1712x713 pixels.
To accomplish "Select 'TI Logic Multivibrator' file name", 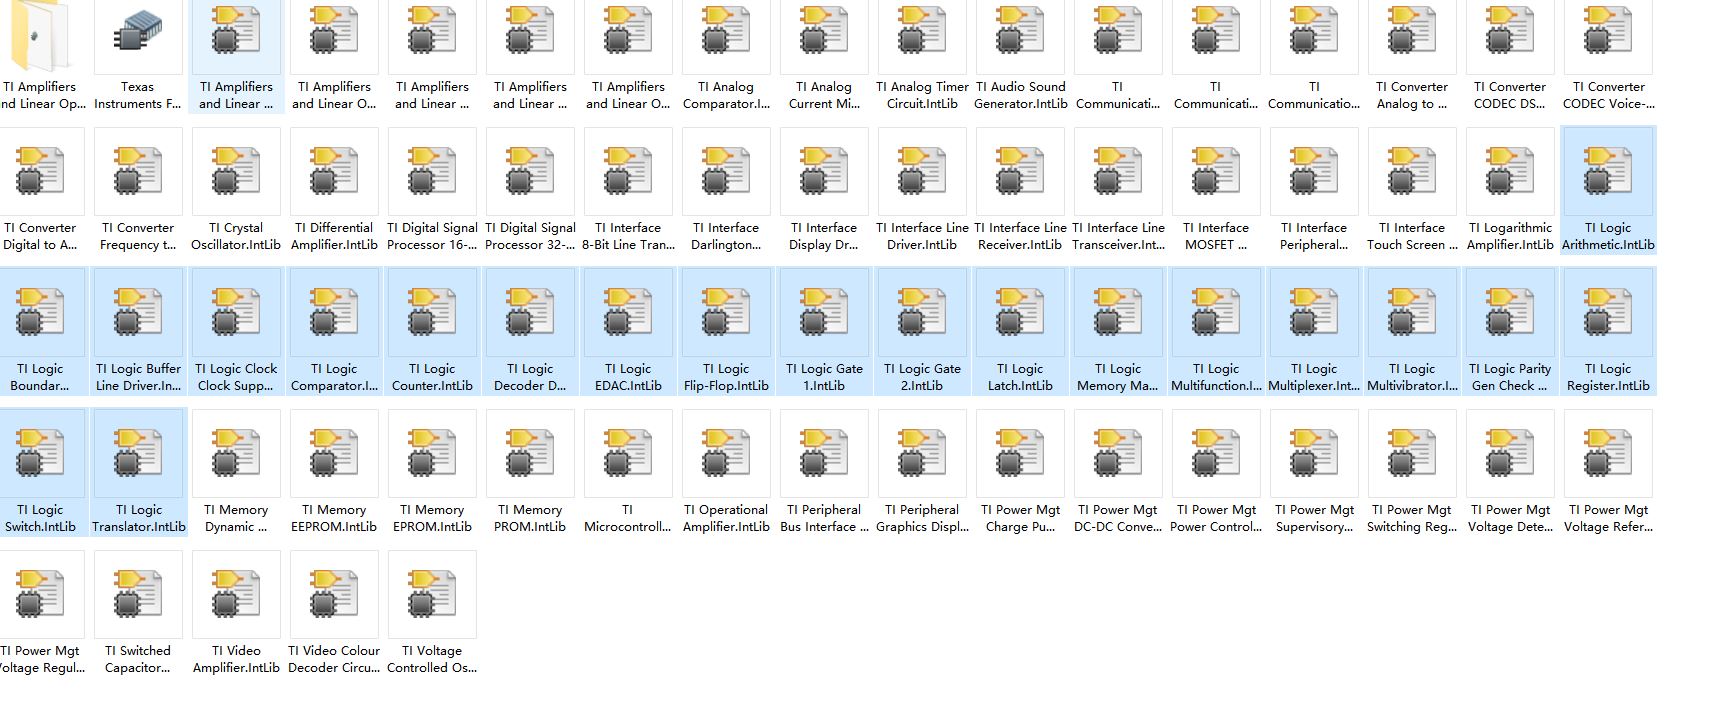I will [1412, 377].
